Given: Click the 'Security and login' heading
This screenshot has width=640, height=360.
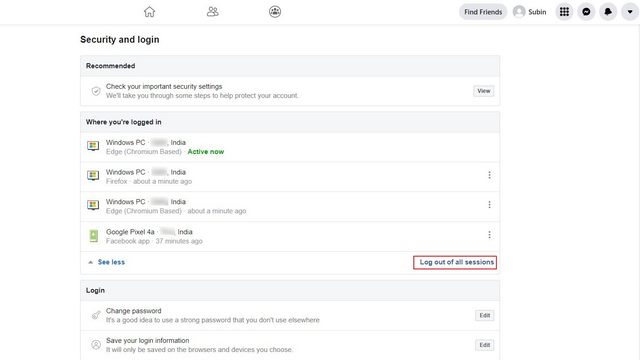Looking at the screenshot, I should [120, 40].
